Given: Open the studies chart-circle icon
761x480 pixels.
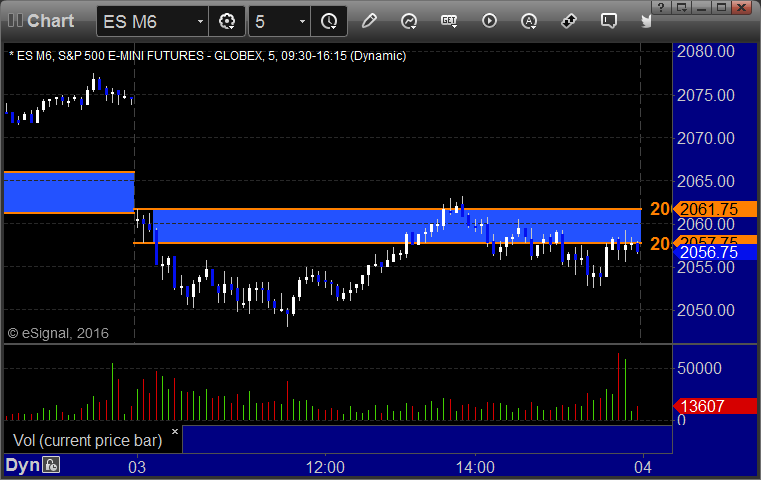Looking at the screenshot, I should tap(409, 21).
